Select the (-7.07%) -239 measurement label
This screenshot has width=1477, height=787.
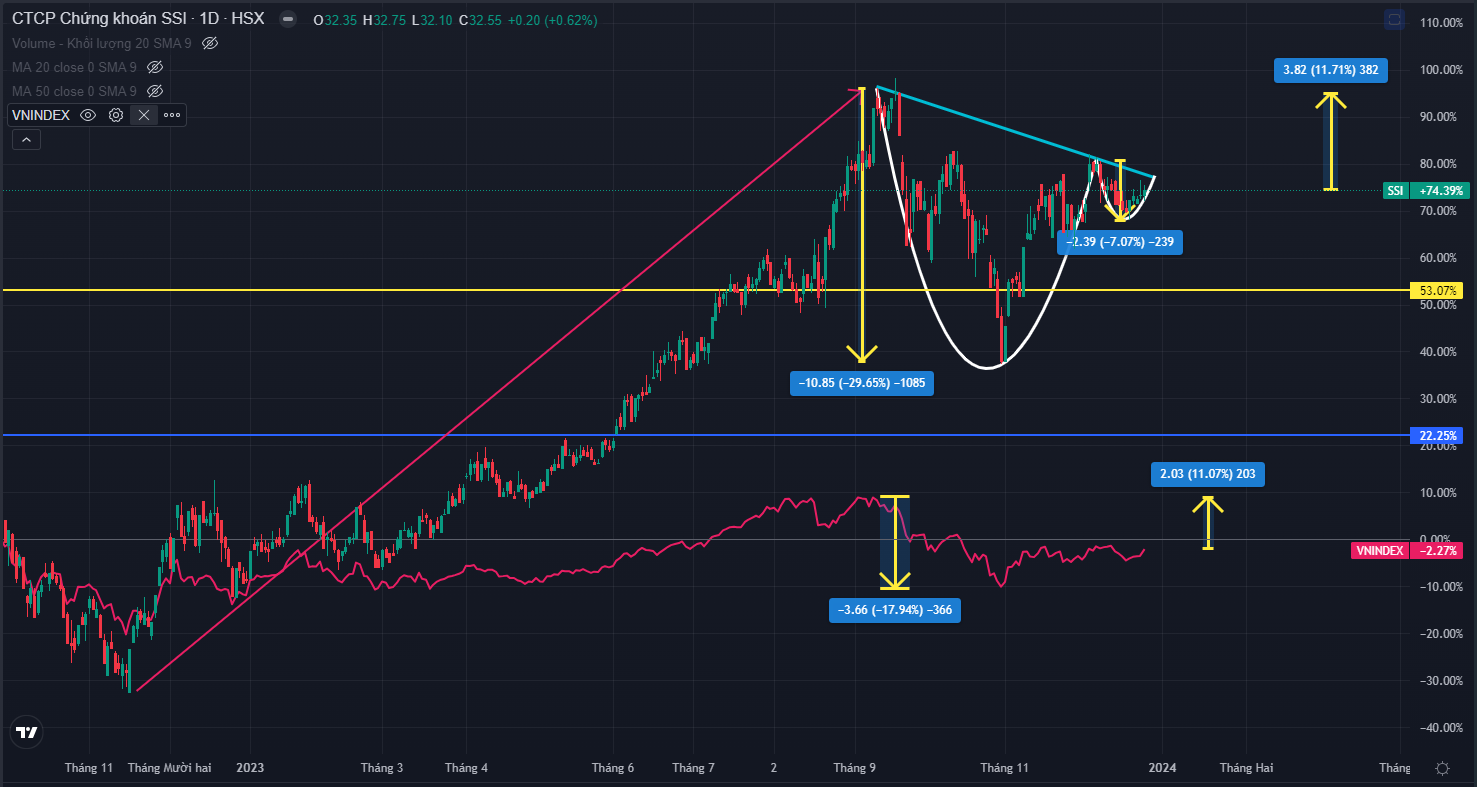1120,242
